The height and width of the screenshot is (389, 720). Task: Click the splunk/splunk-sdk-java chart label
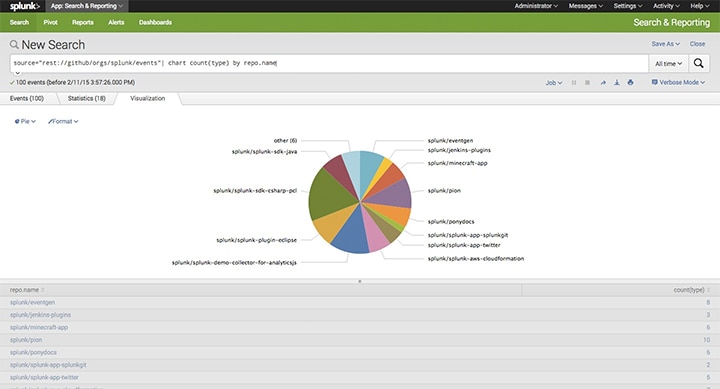coord(264,152)
